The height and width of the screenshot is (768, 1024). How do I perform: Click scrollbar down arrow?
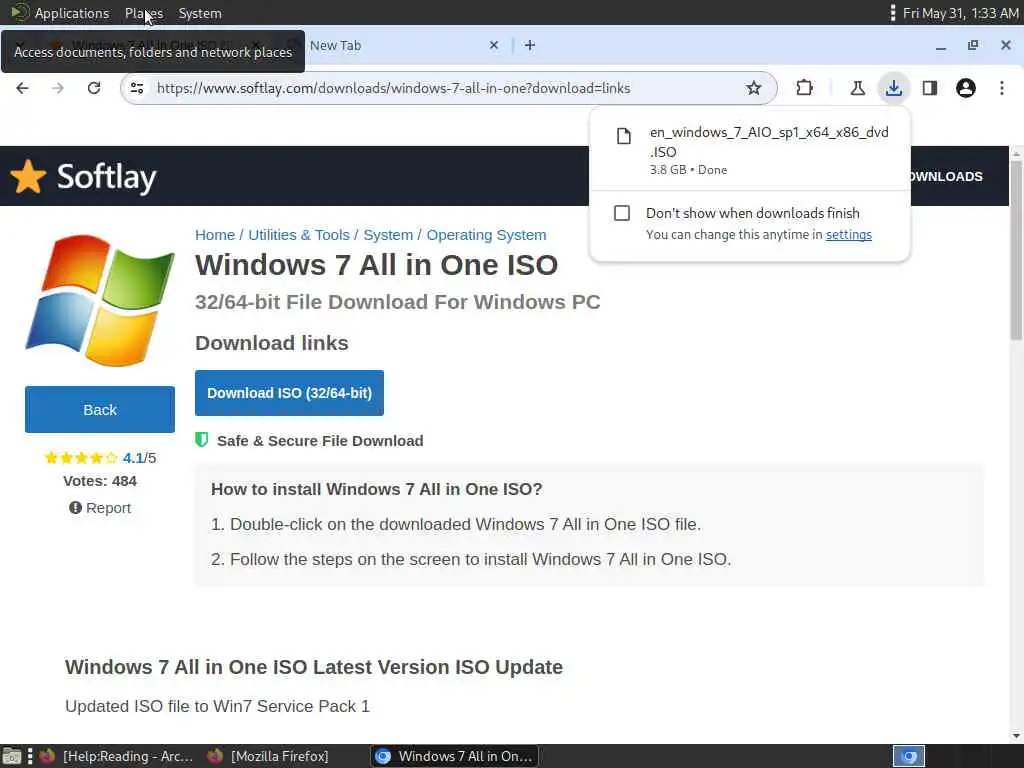click(x=1016, y=736)
